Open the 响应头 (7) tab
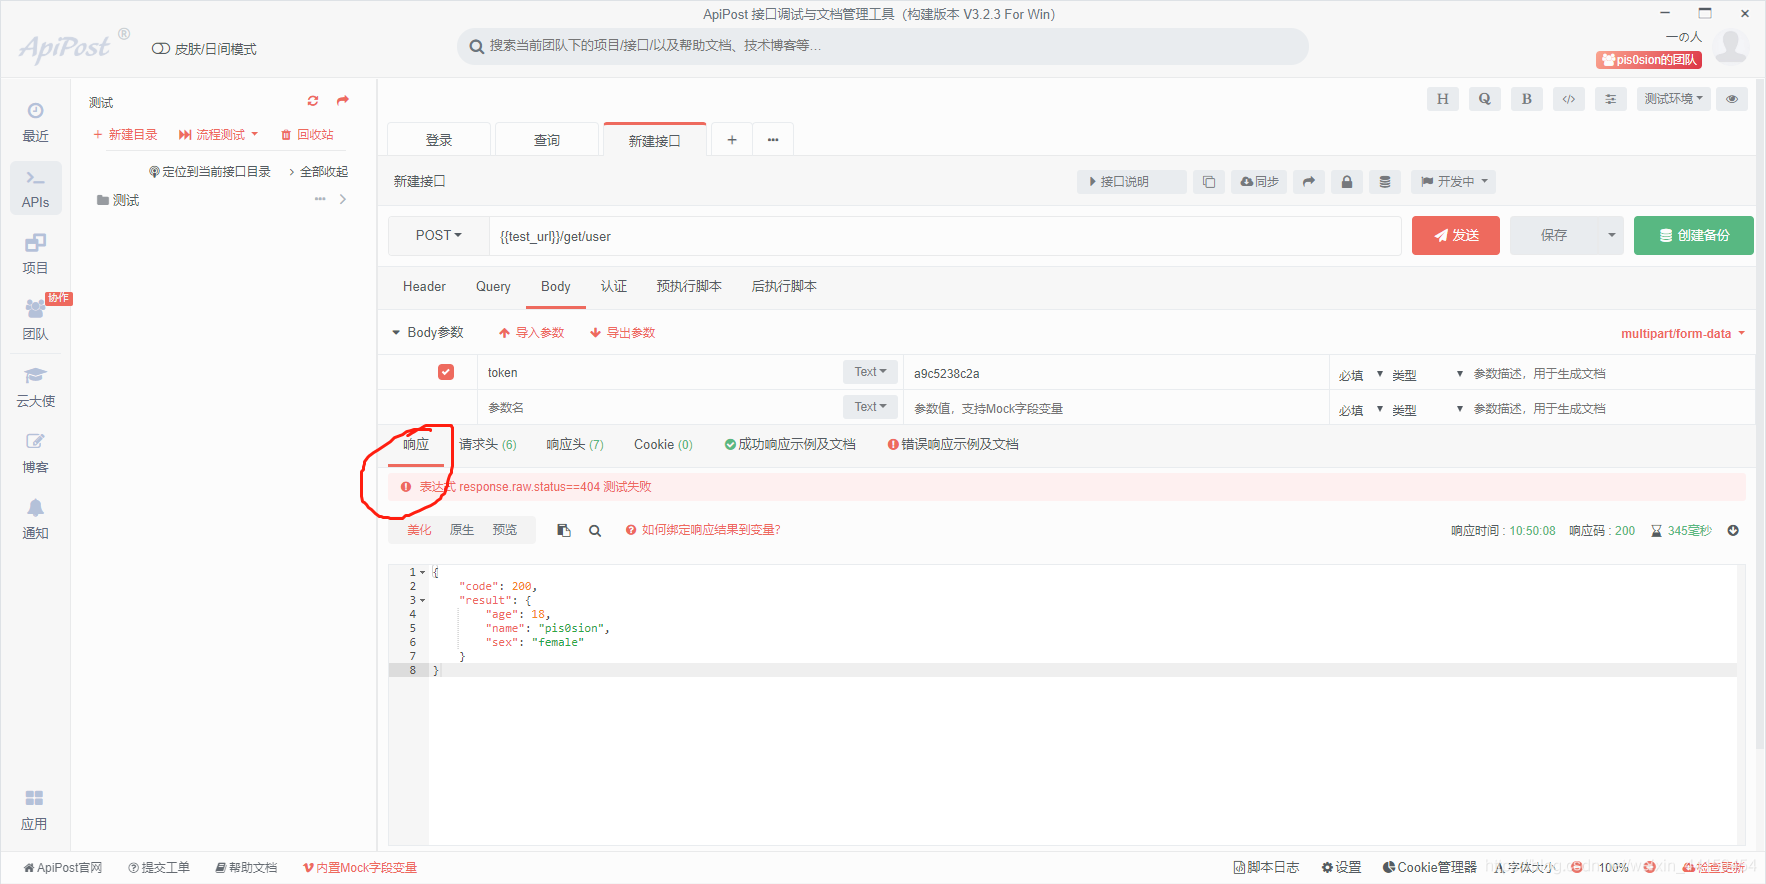The width and height of the screenshot is (1766, 884). coord(575,445)
